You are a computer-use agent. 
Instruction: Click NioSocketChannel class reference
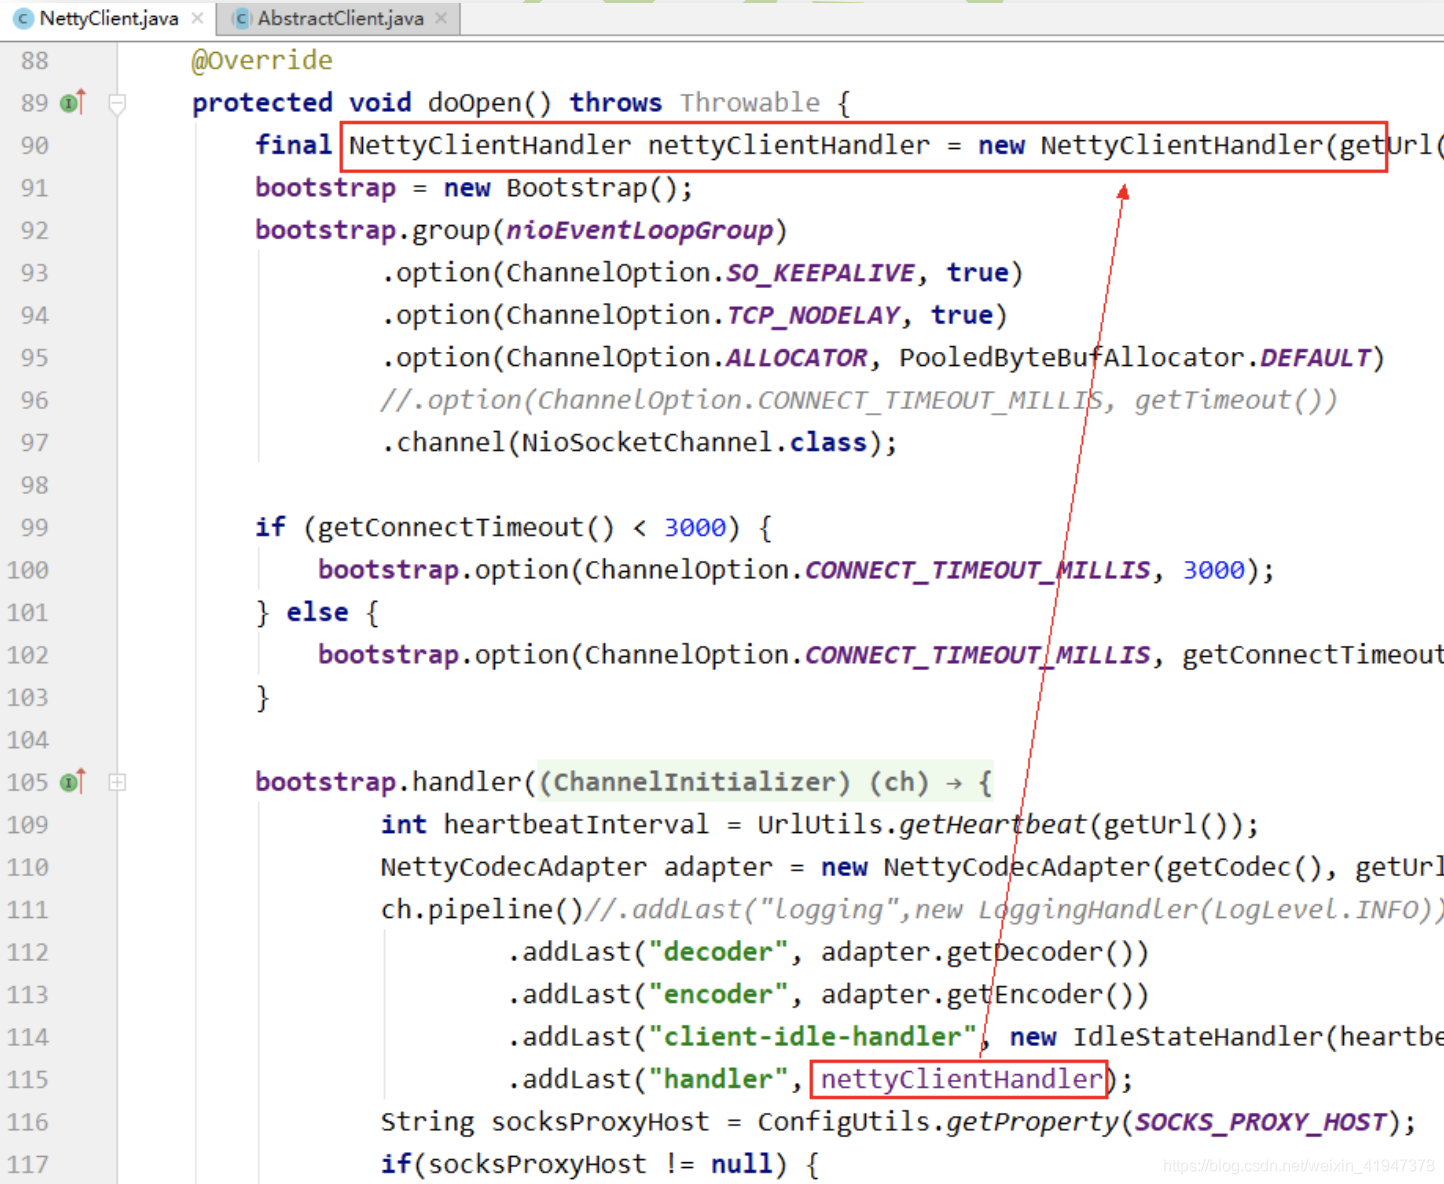click(x=647, y=443)
